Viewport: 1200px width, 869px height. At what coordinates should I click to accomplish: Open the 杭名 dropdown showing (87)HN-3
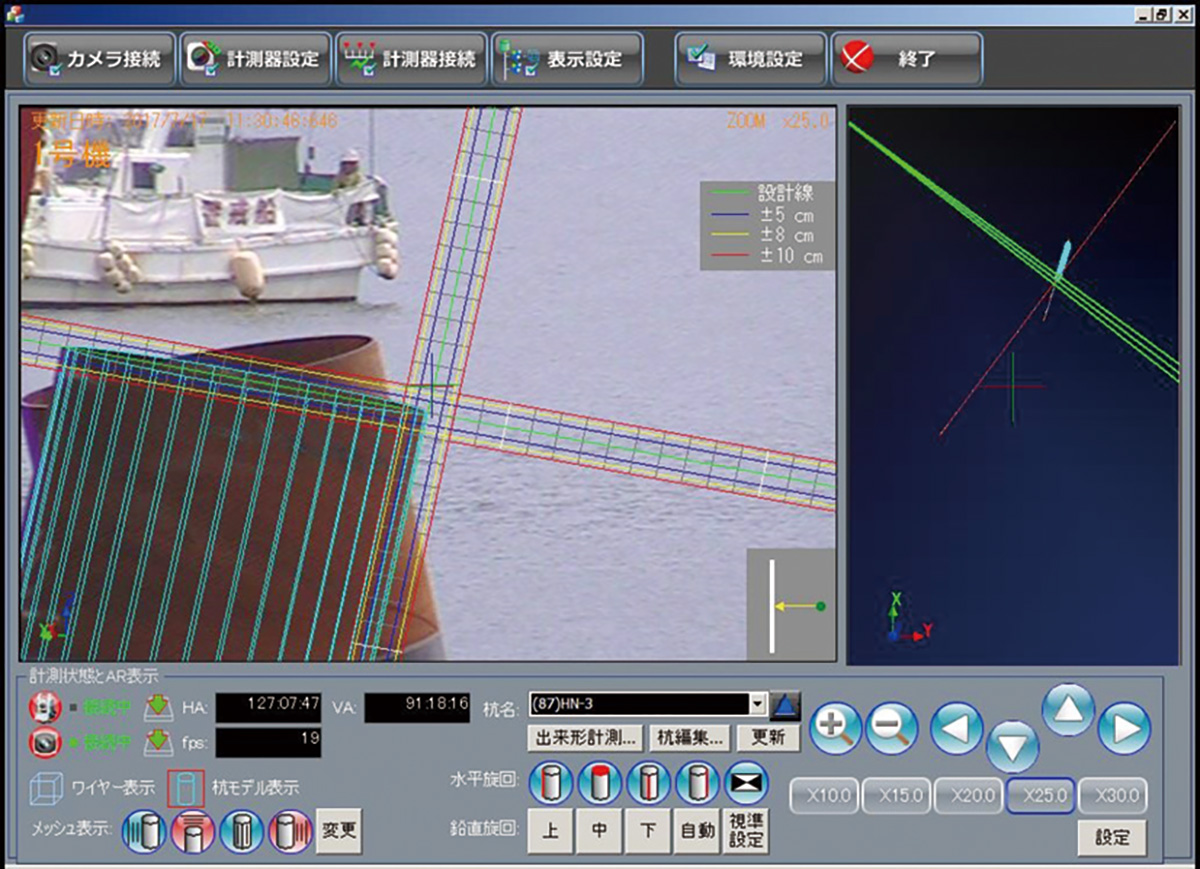pos(757,705)
